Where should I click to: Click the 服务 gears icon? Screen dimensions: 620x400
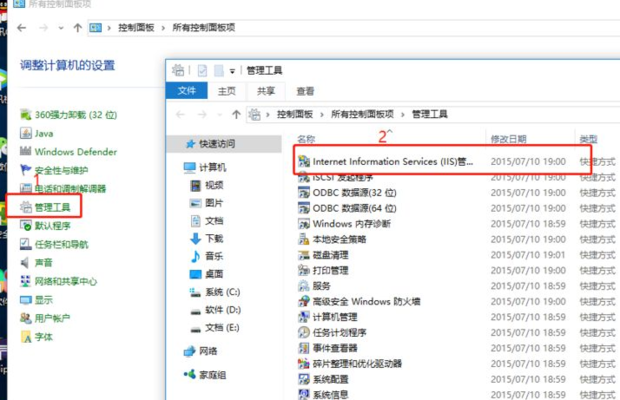[304, 286]
